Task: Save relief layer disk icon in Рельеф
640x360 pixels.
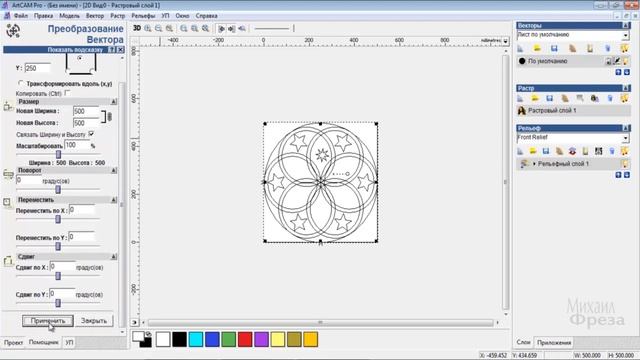Action: [546, 151]
